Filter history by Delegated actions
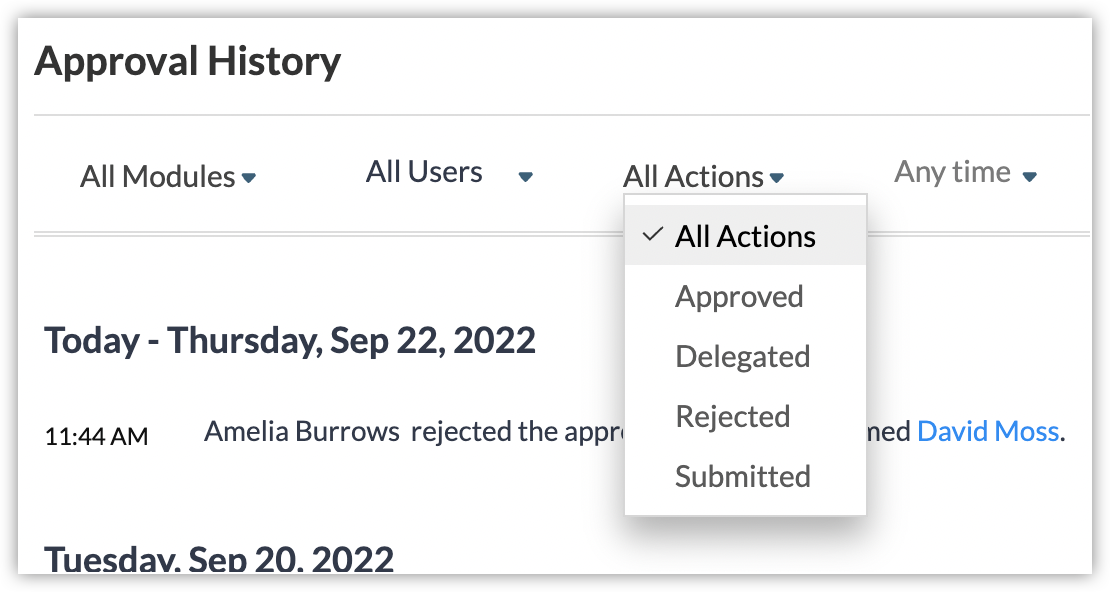The height and width of the screenshot is (592, 1110). 742,356
